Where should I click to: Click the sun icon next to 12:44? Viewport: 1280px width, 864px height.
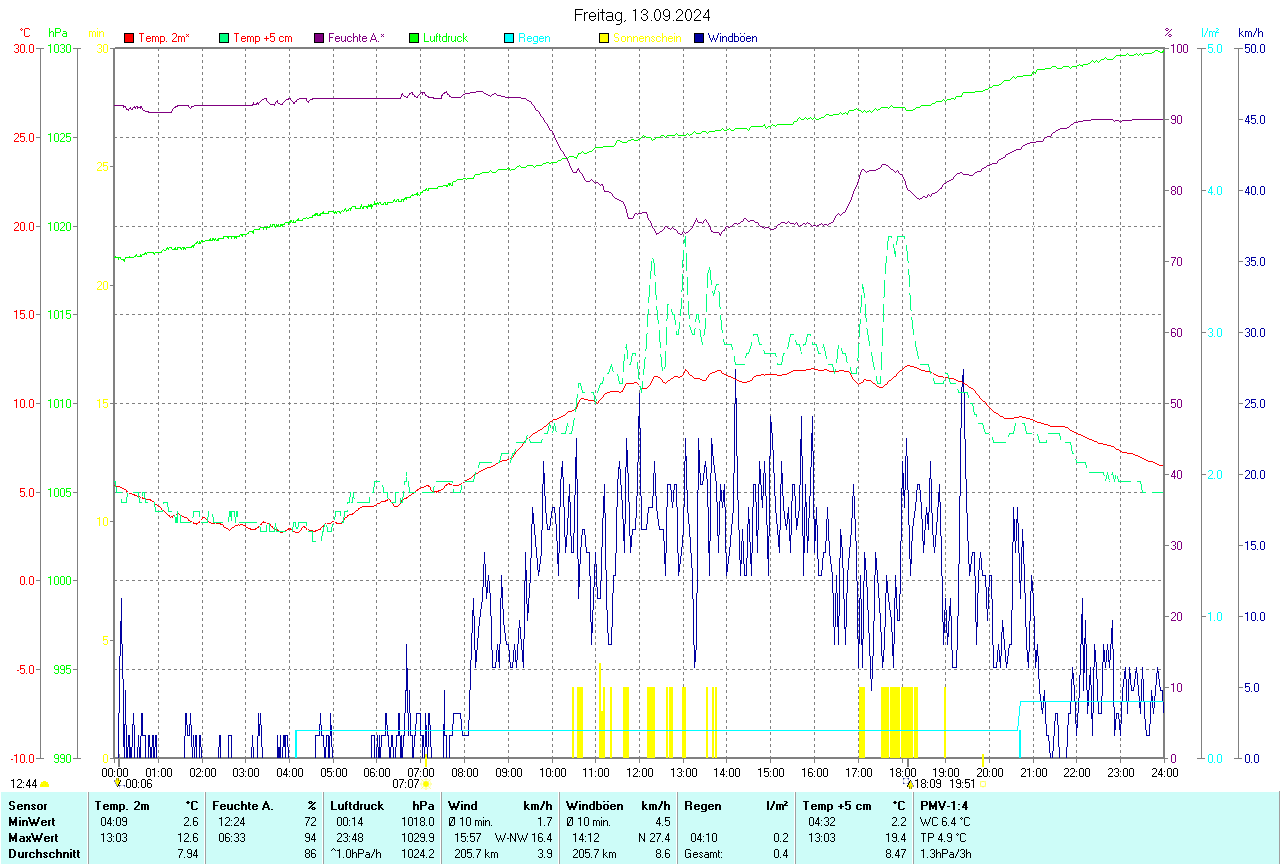coord(45,785)
